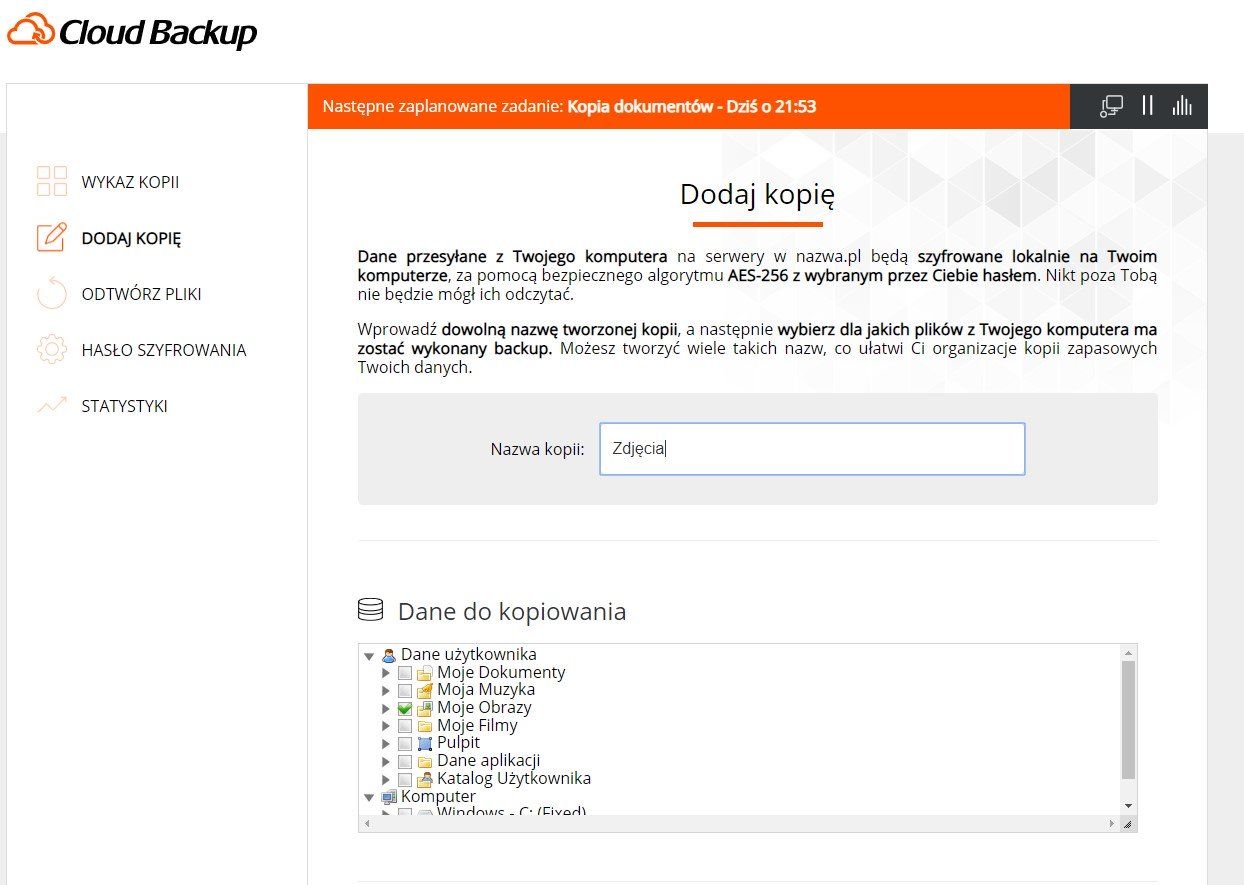Click the Wykaz kopii grid icon

pos(51,181)
